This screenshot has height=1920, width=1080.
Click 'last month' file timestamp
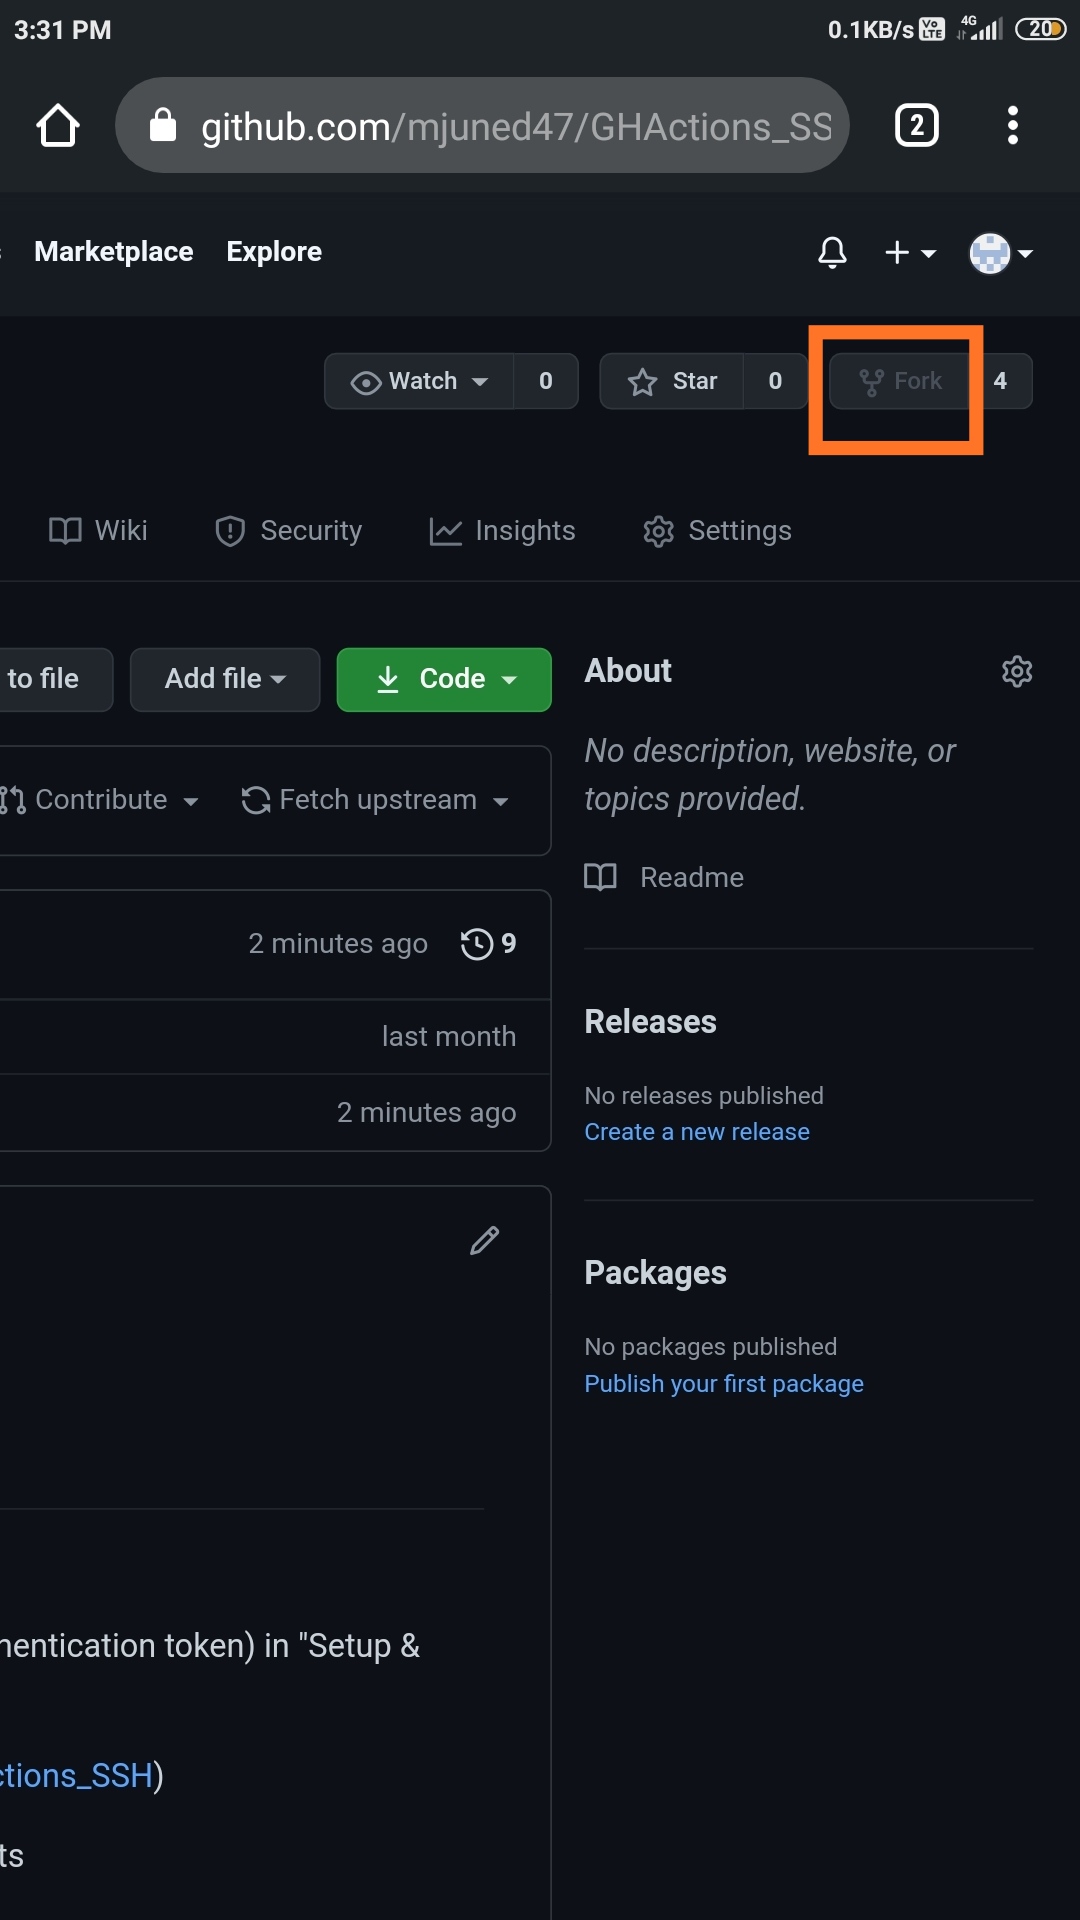pyautogui.click(x=449, y=1037)
